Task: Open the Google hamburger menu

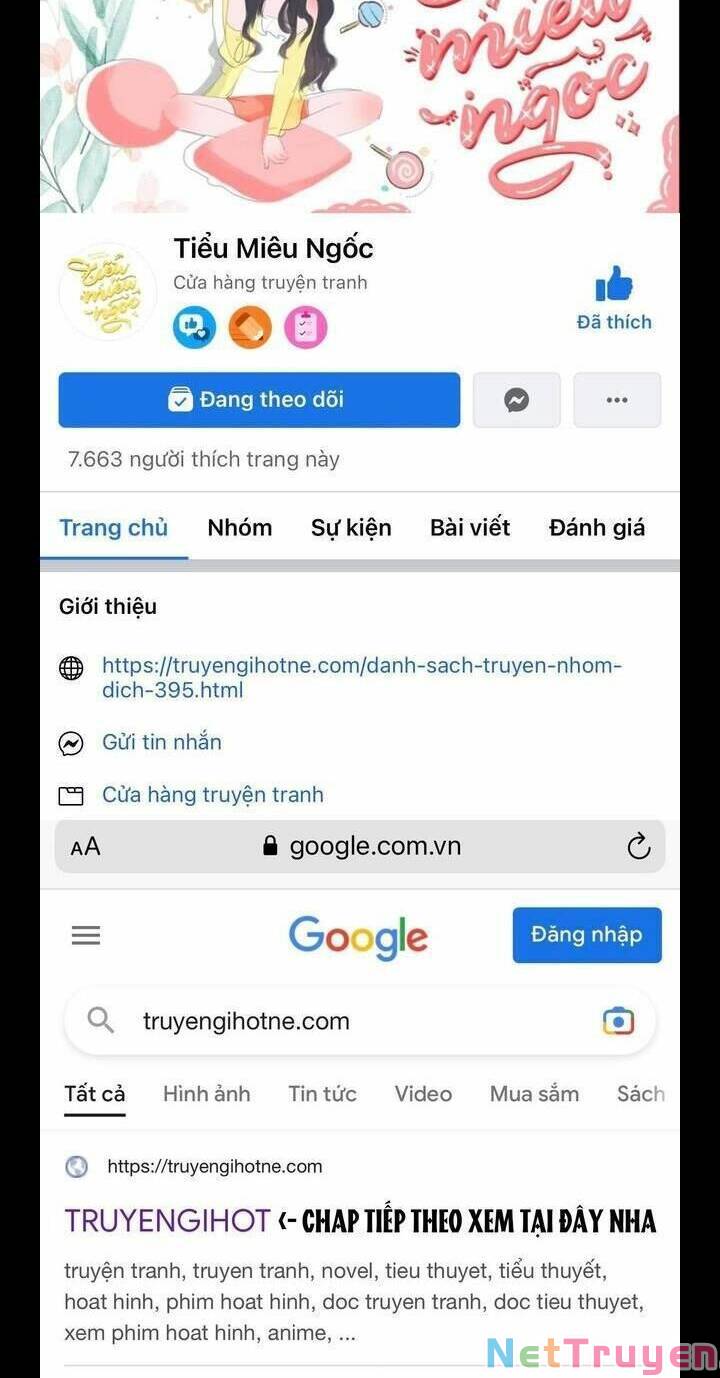Action: point(86,935)
